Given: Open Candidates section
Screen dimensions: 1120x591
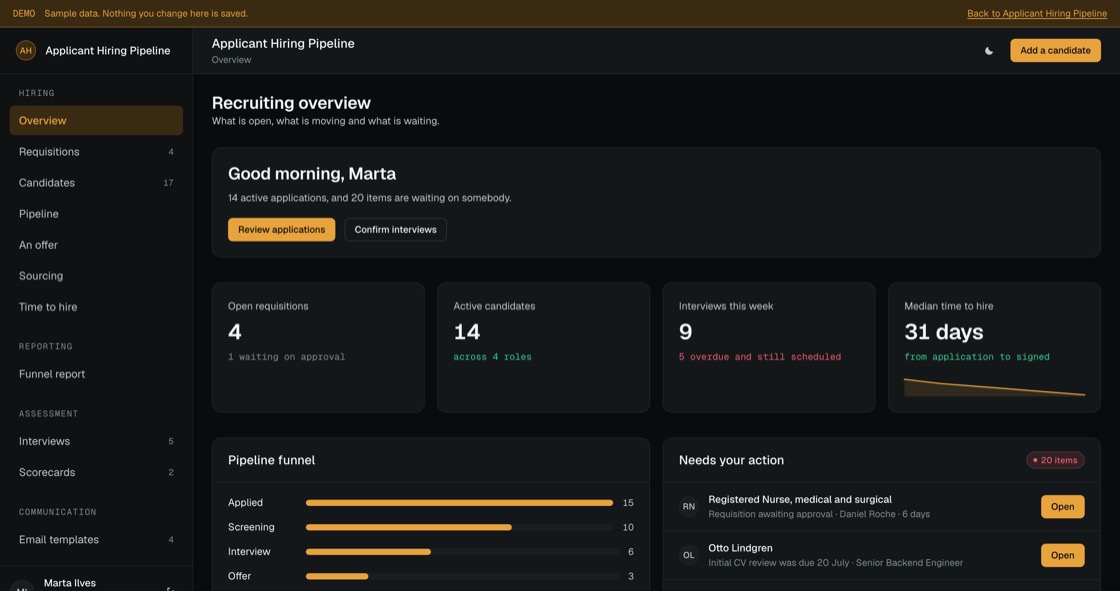Looking at the screenshot, I should (96, 183).
